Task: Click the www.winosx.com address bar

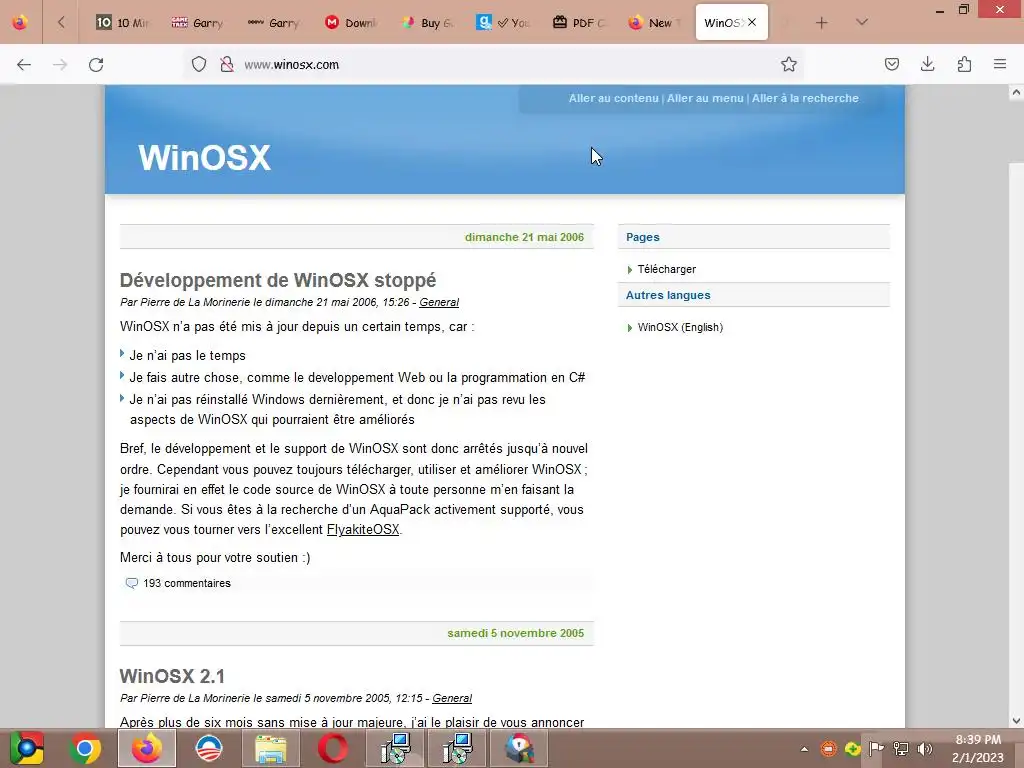Action: [x=496, y=65]
